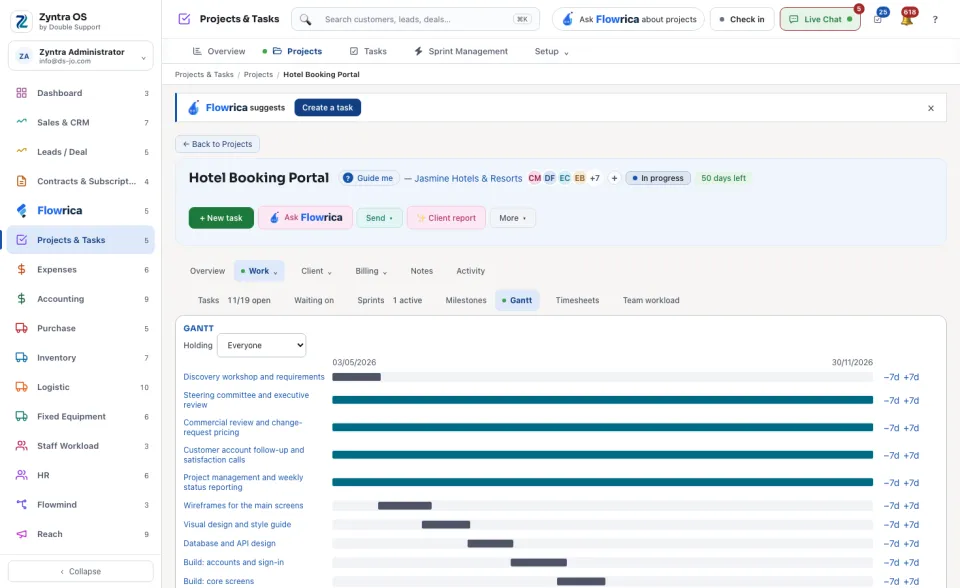The height and width of the screenshot is (588, 960).
Task: Click the Guide me button
Action: pos(369,178)
